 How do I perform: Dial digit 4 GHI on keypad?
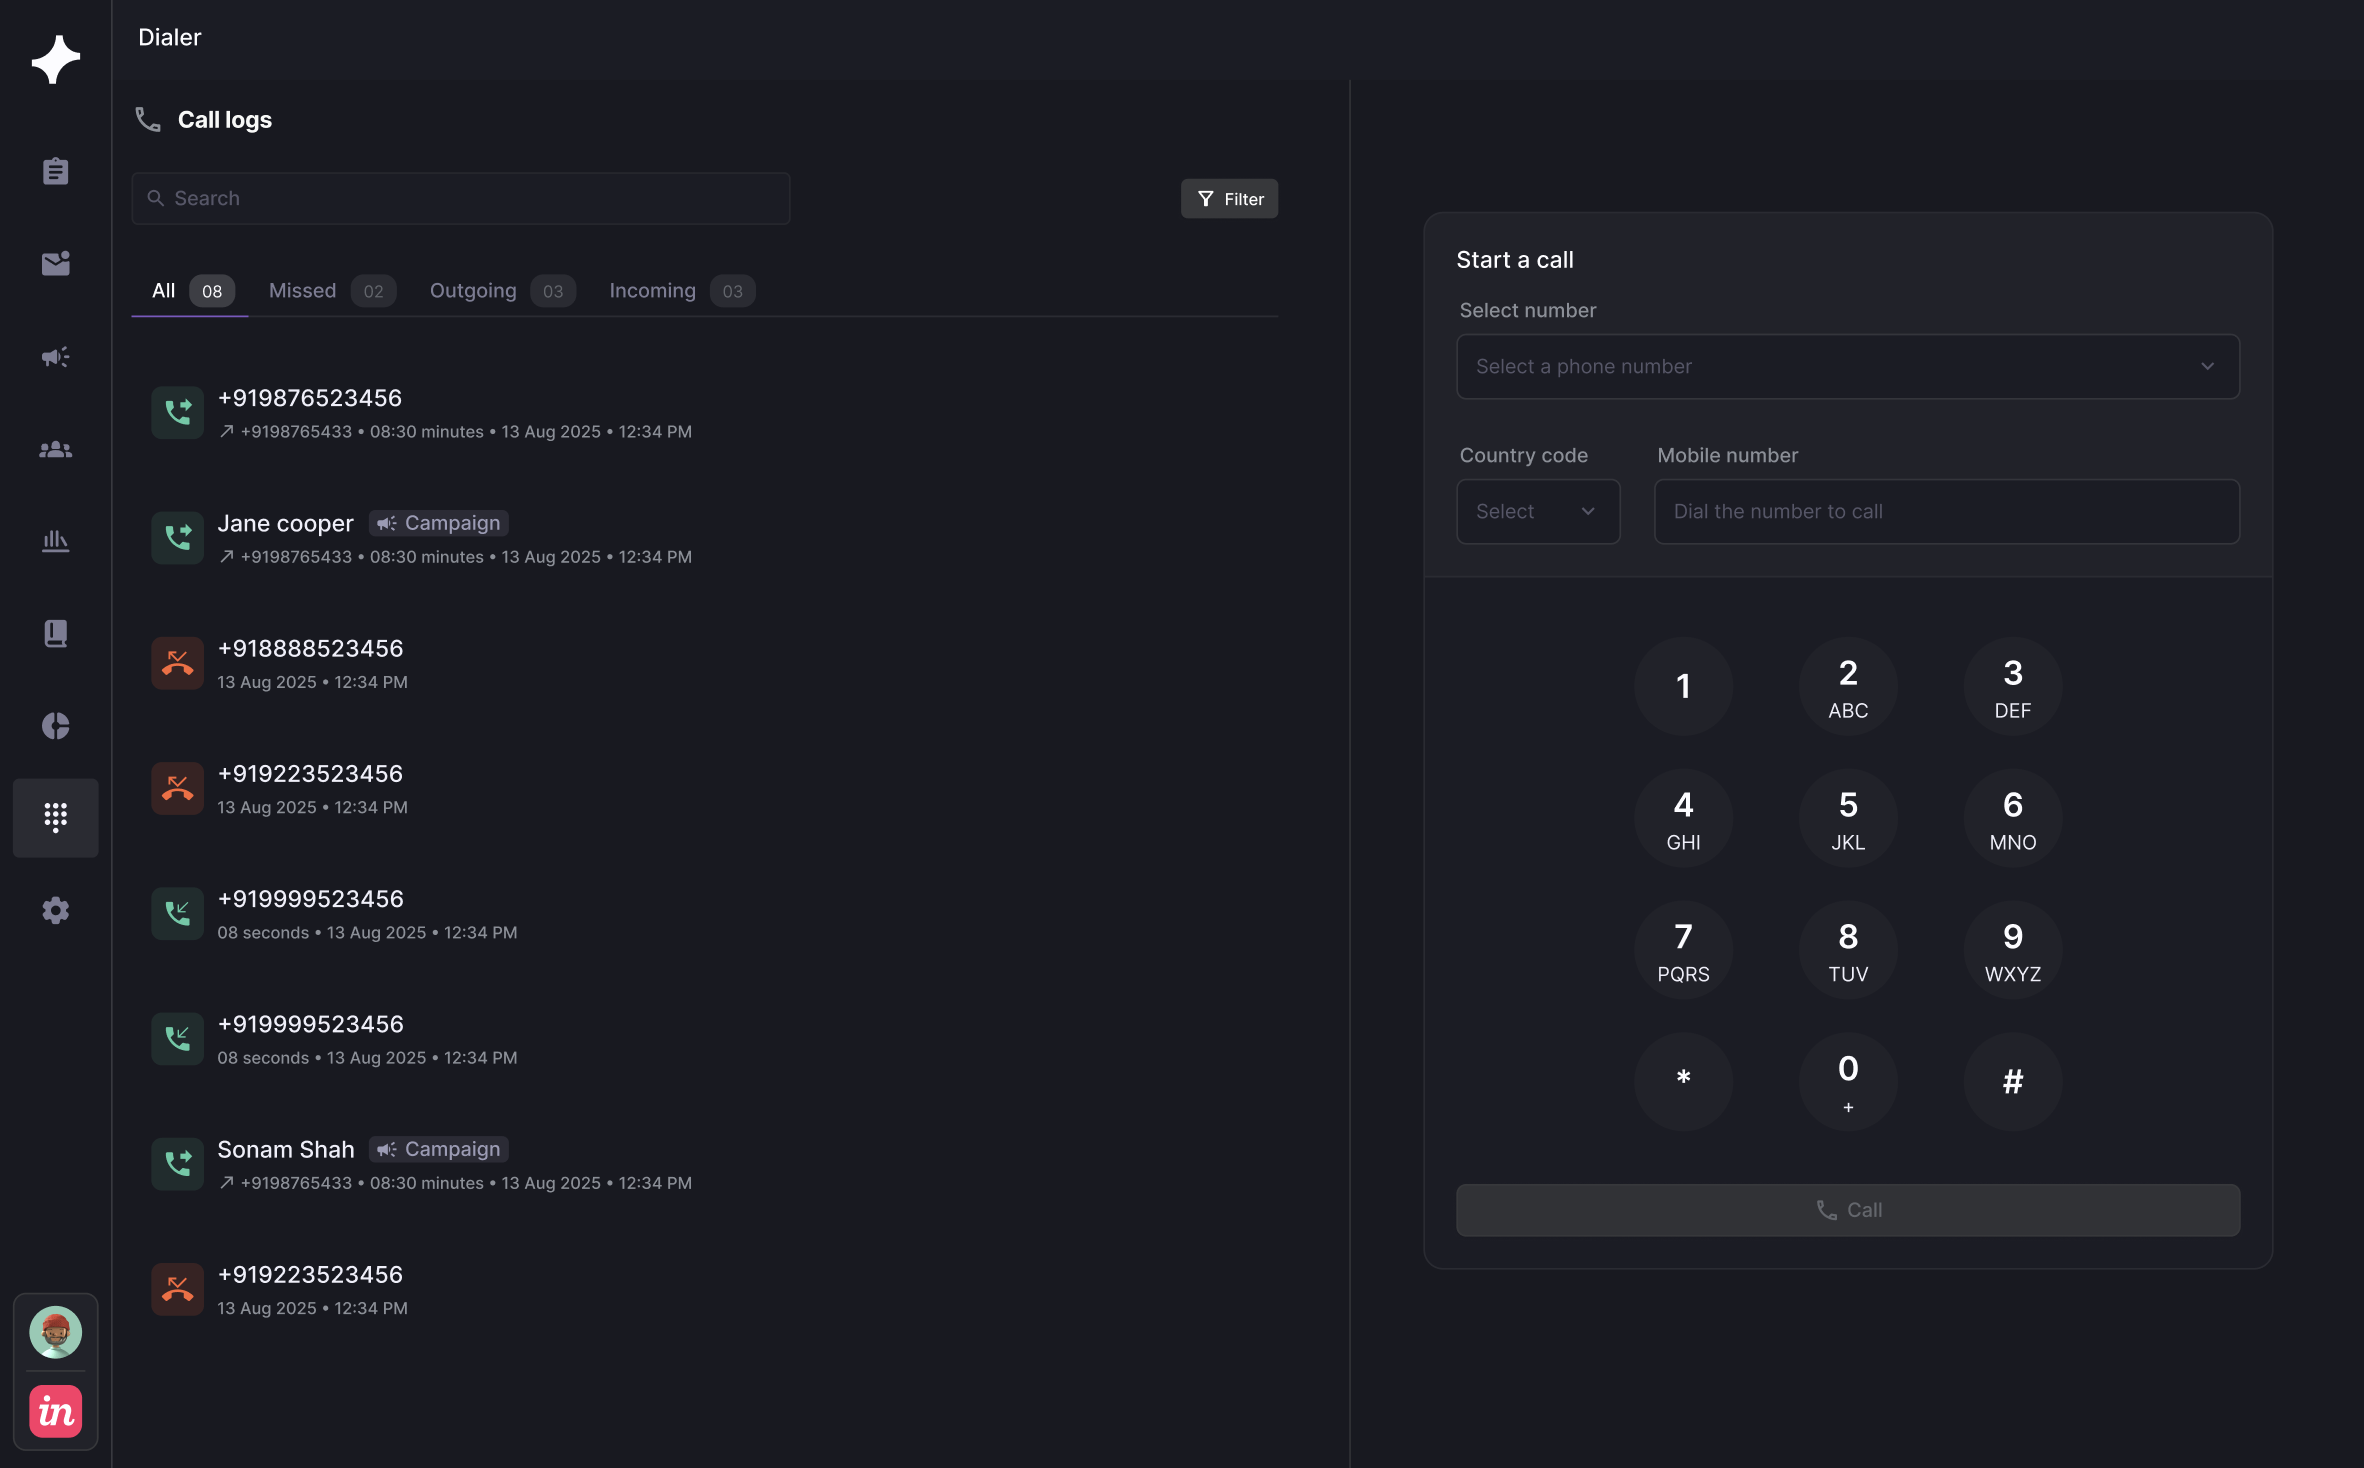(1683, 818)
